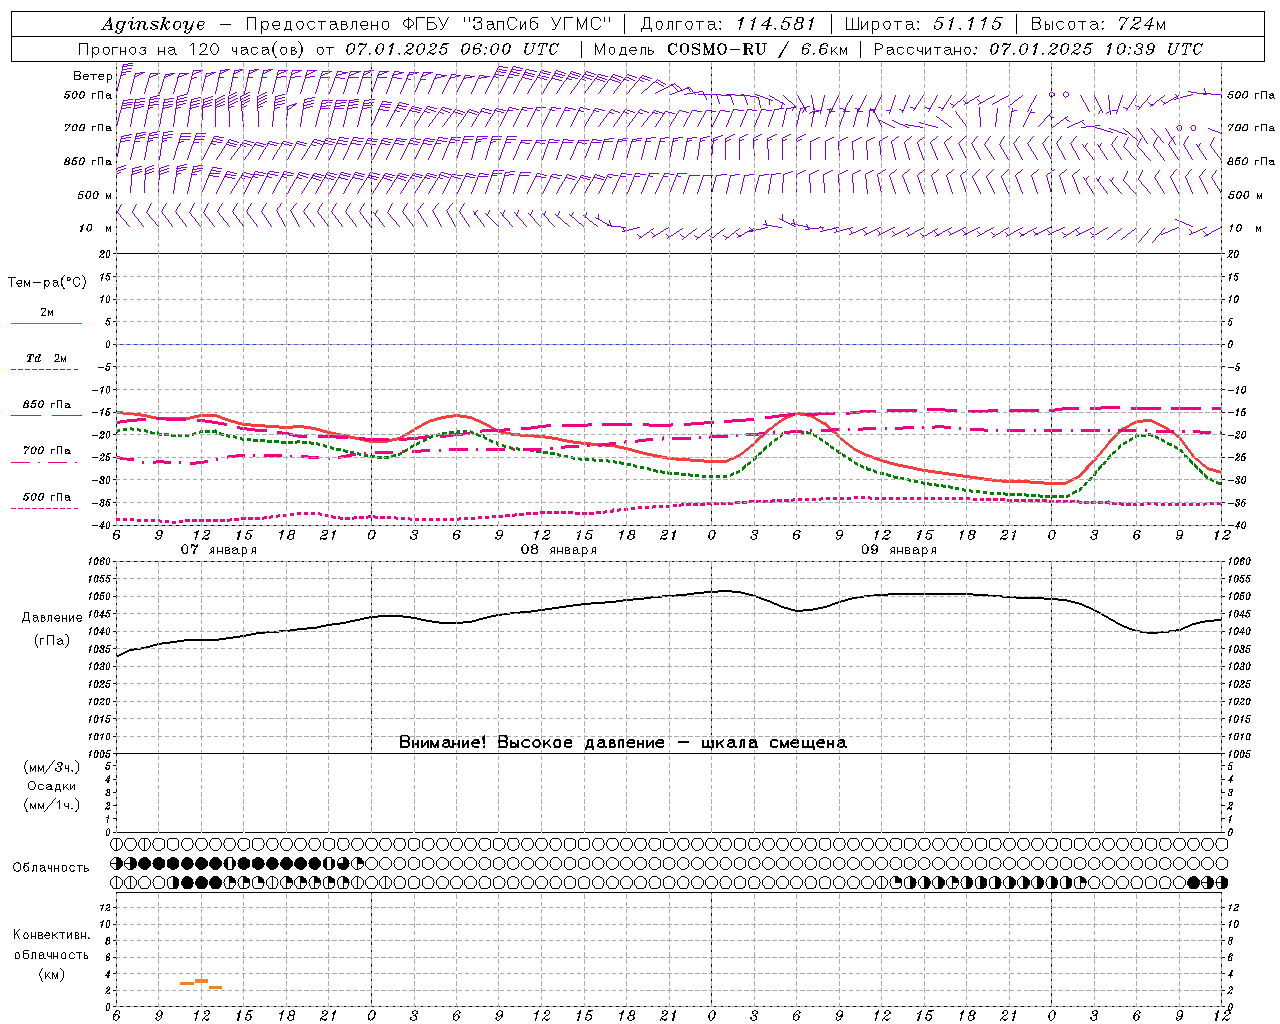Click the '(мм/3ч.)' precipitation unit label
This screenshot has width=1280, height=1024.
[52, 767]
